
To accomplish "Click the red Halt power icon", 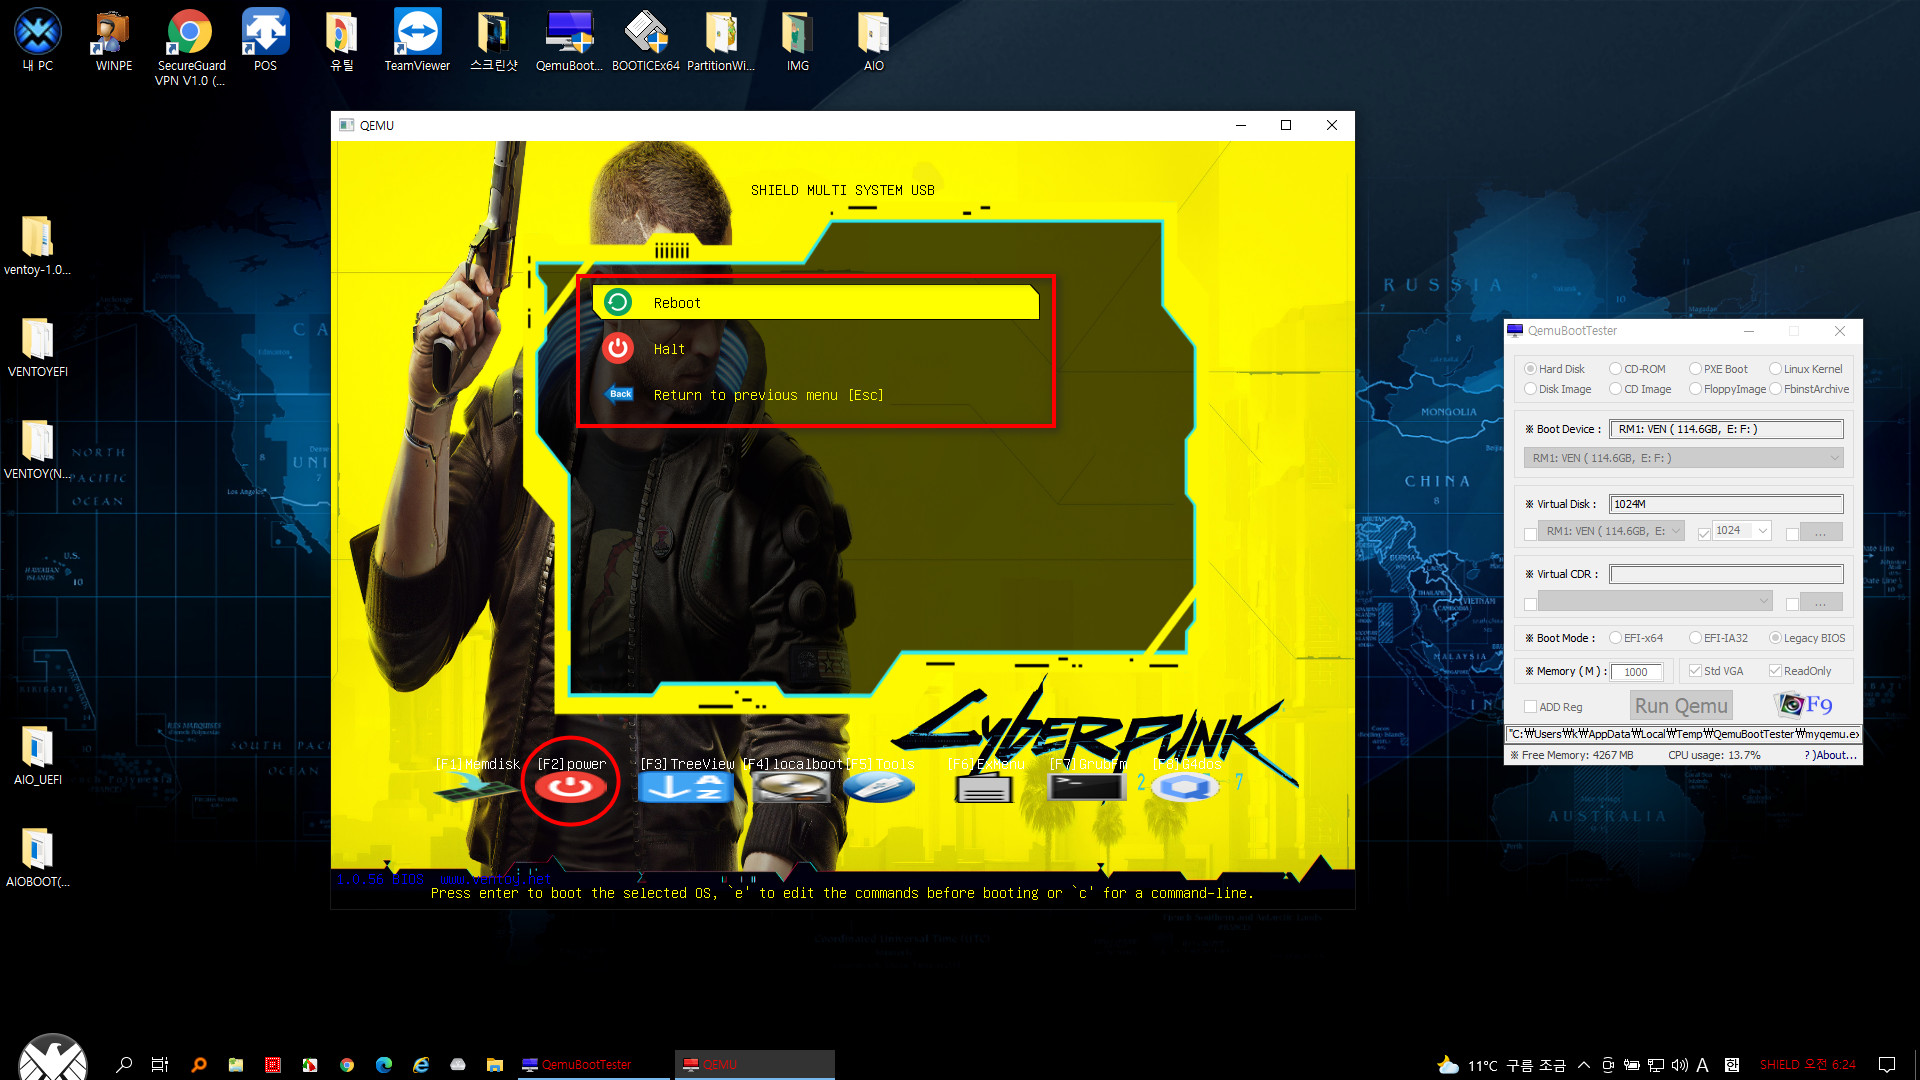I will tap(618, 348).
